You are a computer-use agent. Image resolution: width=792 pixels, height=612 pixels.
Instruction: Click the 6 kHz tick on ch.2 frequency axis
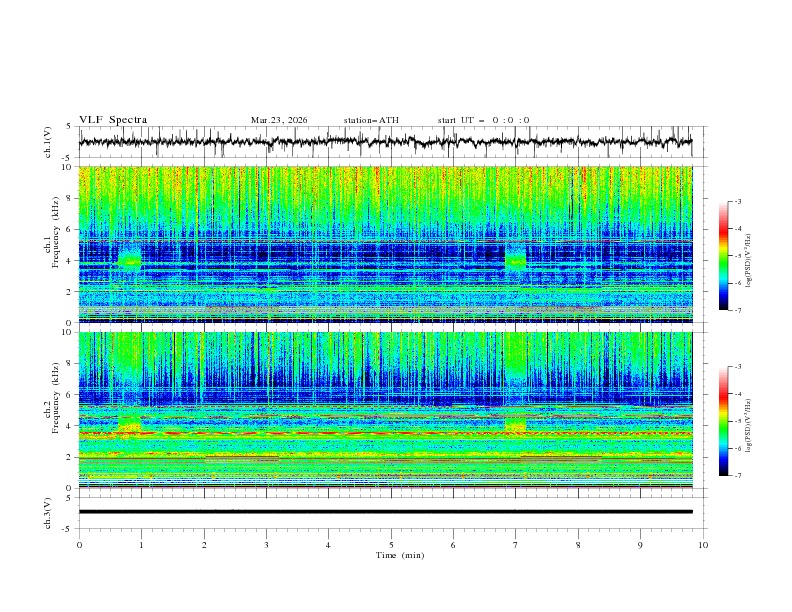(x=70, y=395)
